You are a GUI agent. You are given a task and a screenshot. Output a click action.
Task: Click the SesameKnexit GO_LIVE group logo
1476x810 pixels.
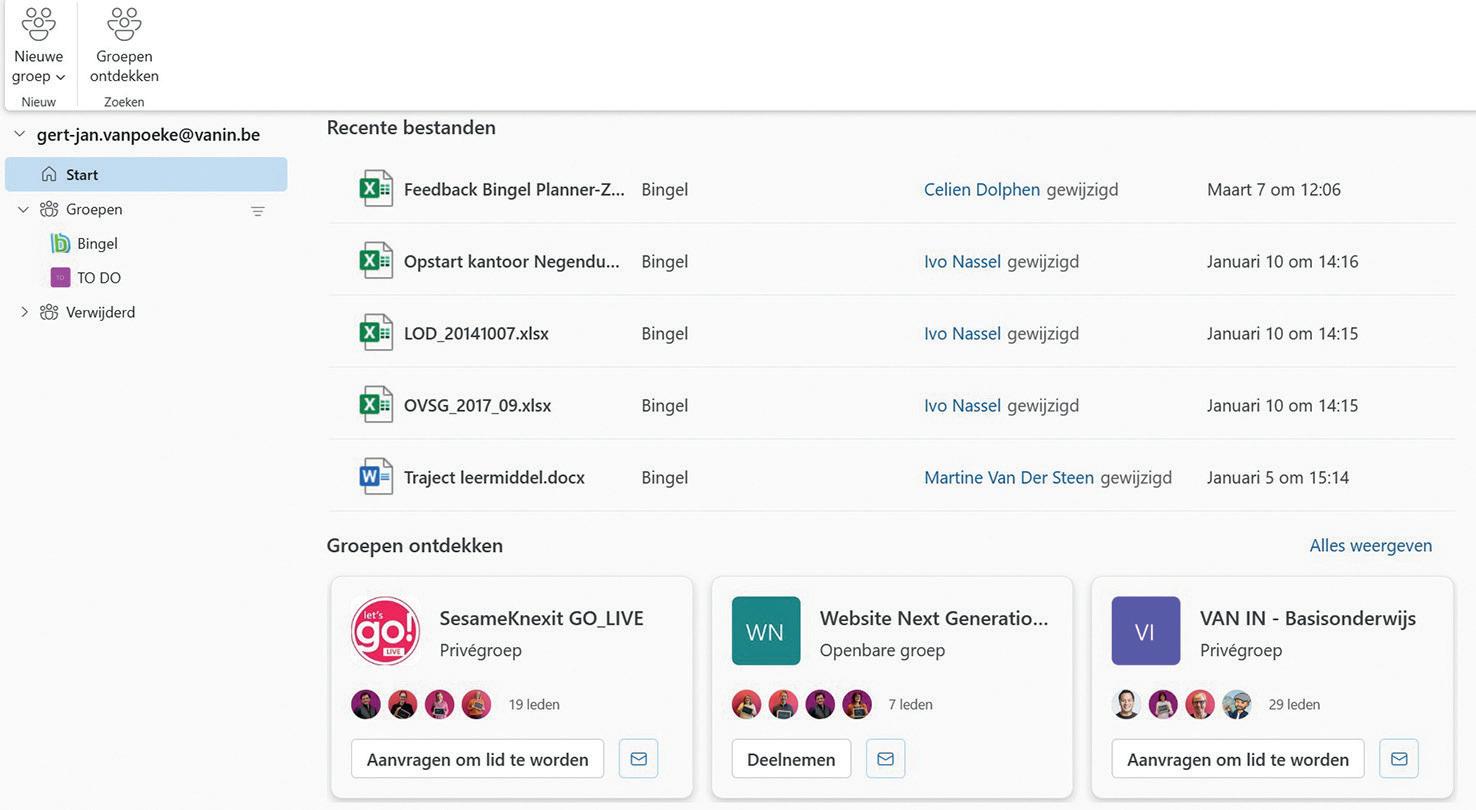tap(385, 631)
